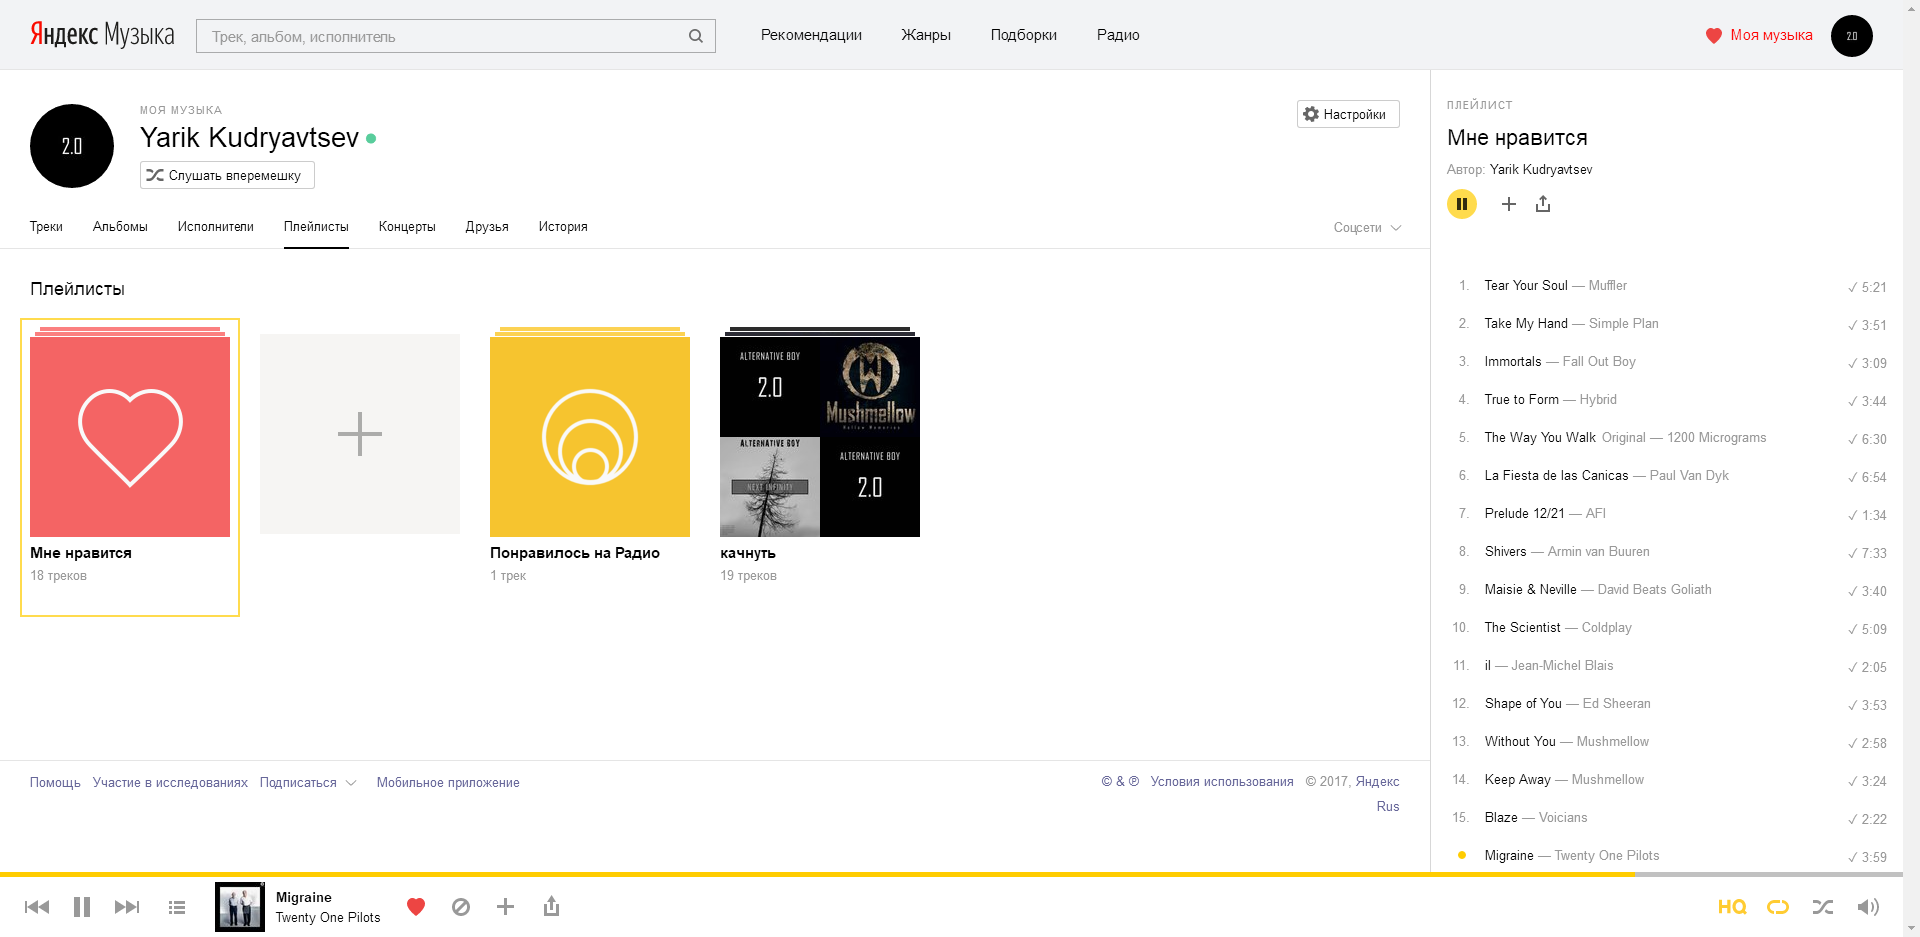Click the Rus language link

(1388, 807)
